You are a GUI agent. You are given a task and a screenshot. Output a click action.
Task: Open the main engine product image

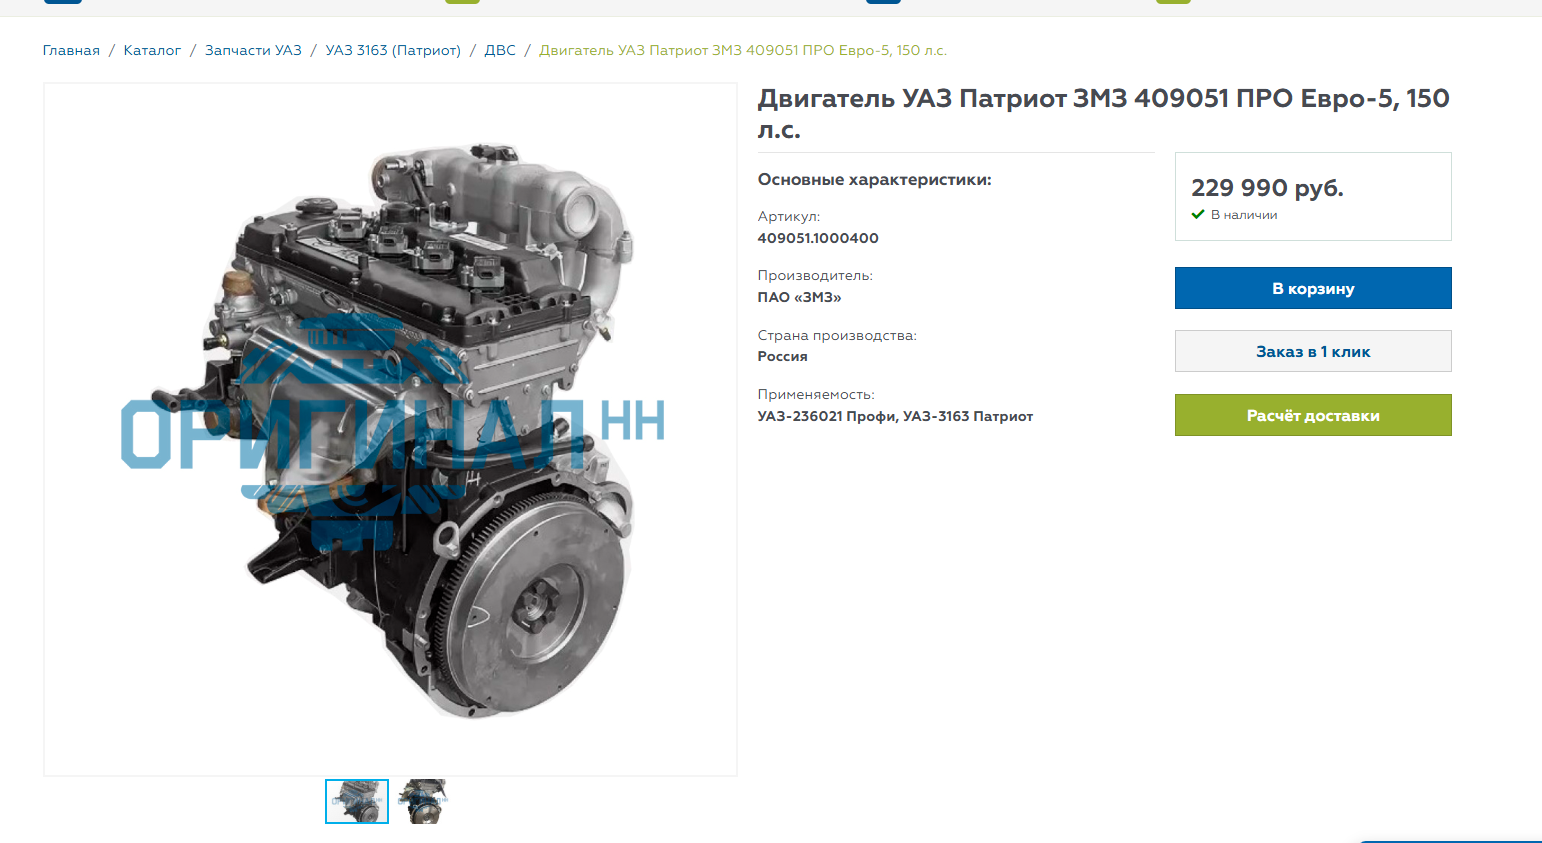[390, 430]
